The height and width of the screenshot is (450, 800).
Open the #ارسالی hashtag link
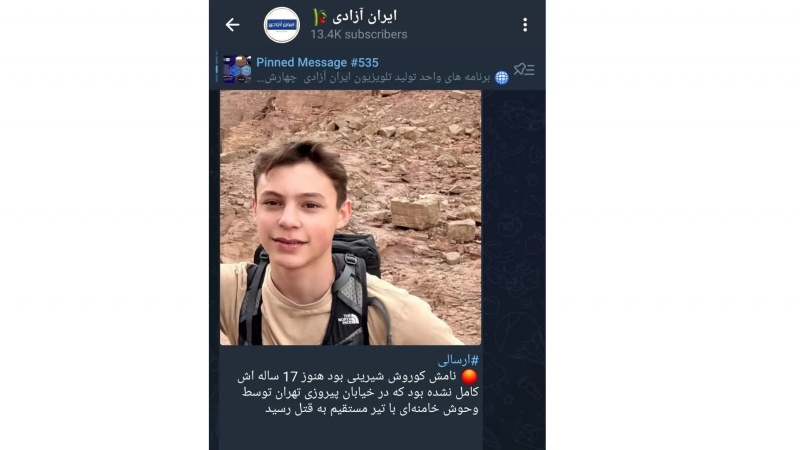click(458, 360)
